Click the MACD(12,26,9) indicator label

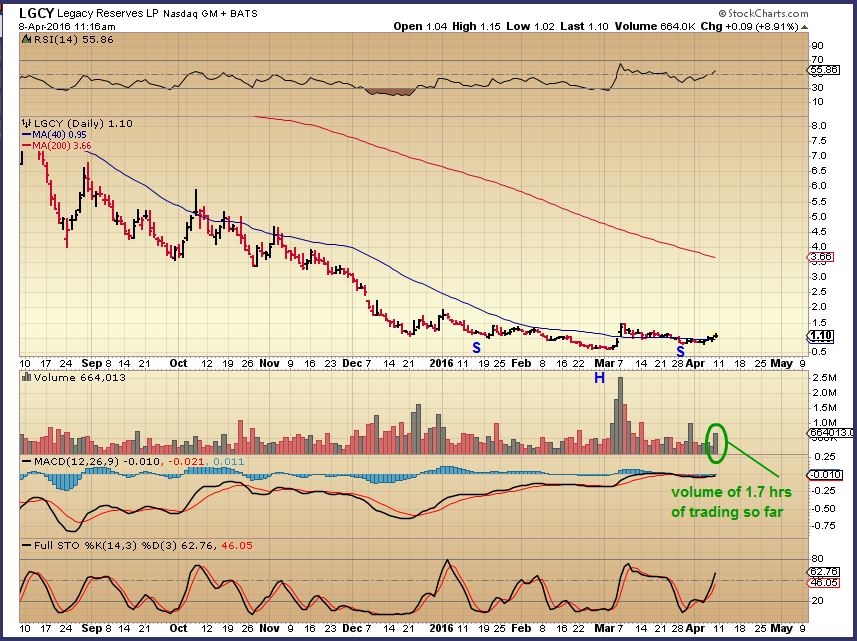coord(75,462)
